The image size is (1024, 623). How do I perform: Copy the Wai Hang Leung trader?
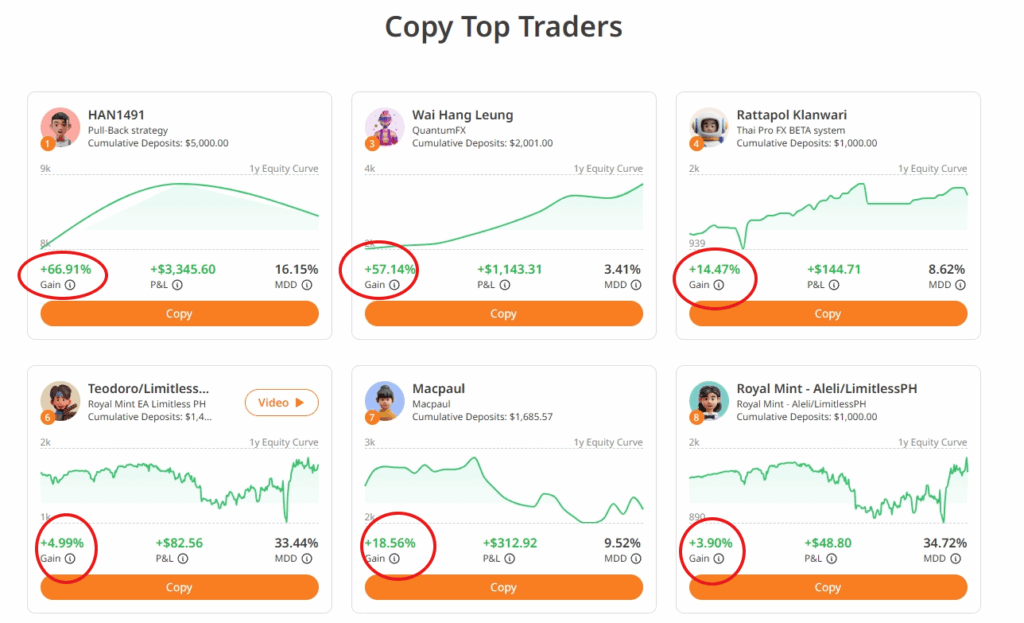click(503, 314)
